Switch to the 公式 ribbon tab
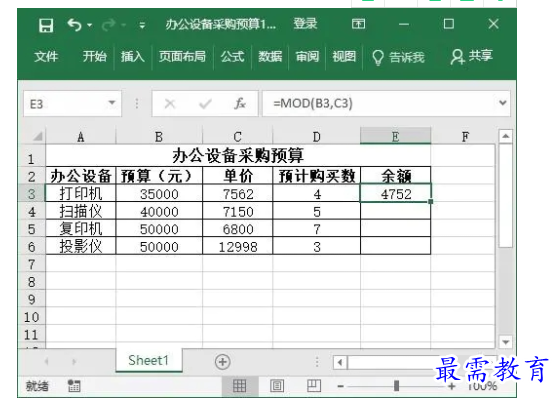The height and width of the screenshot is (401, 557). (232, 56)
